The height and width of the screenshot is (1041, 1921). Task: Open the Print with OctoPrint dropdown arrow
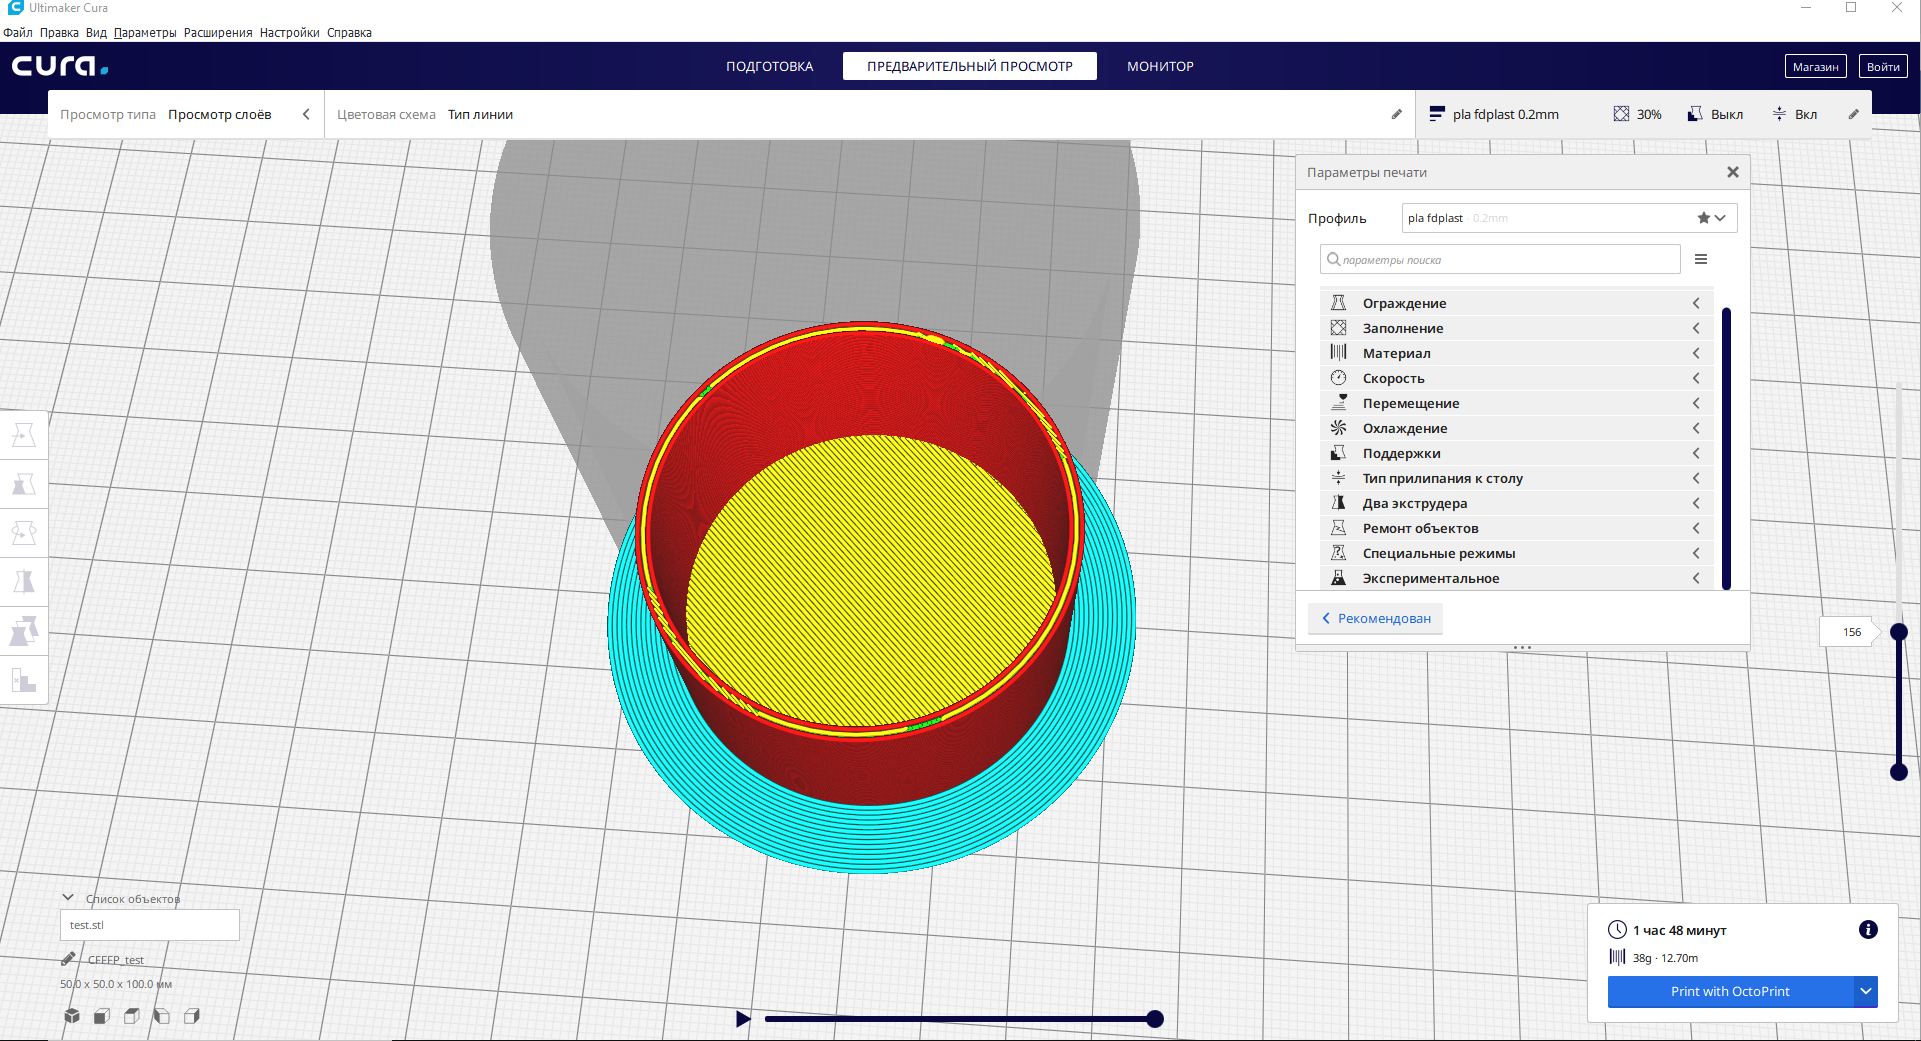[1866, 991]
